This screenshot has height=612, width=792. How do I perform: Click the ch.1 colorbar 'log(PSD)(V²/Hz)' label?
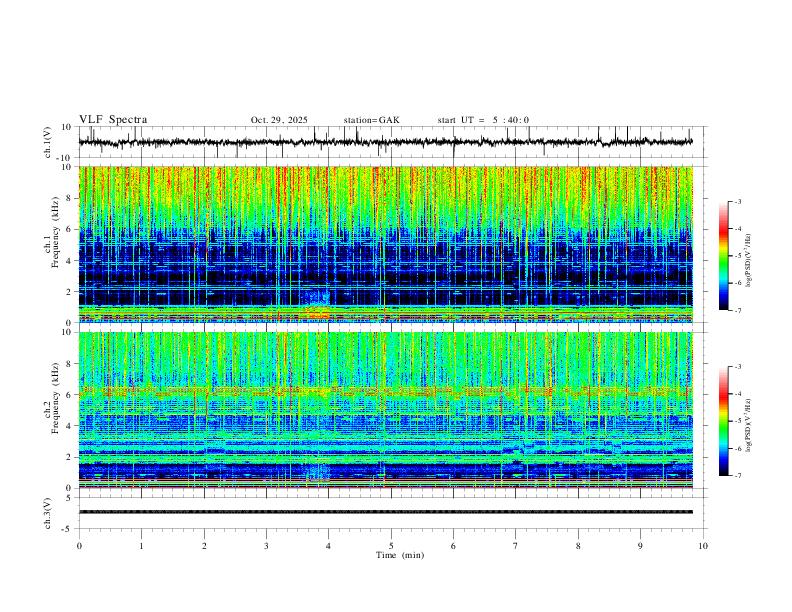748,261
